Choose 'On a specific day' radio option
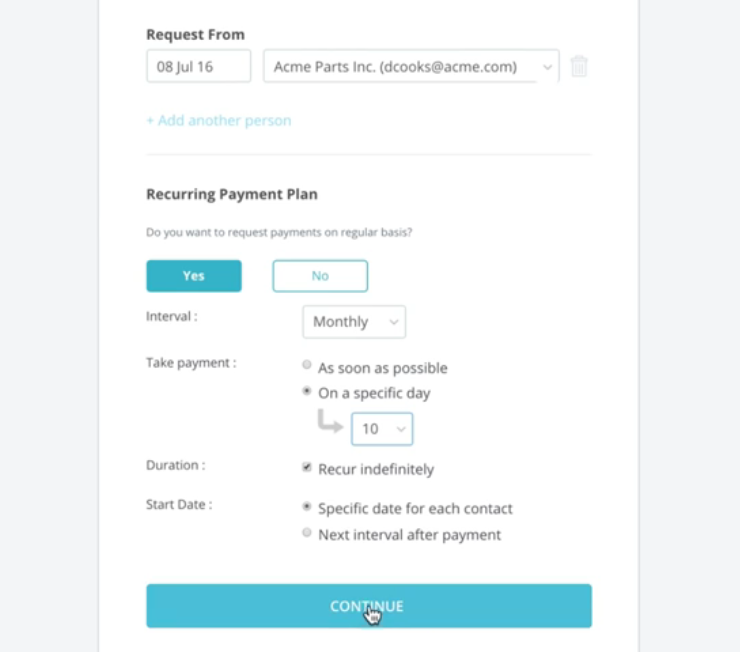 coord(307,392)
